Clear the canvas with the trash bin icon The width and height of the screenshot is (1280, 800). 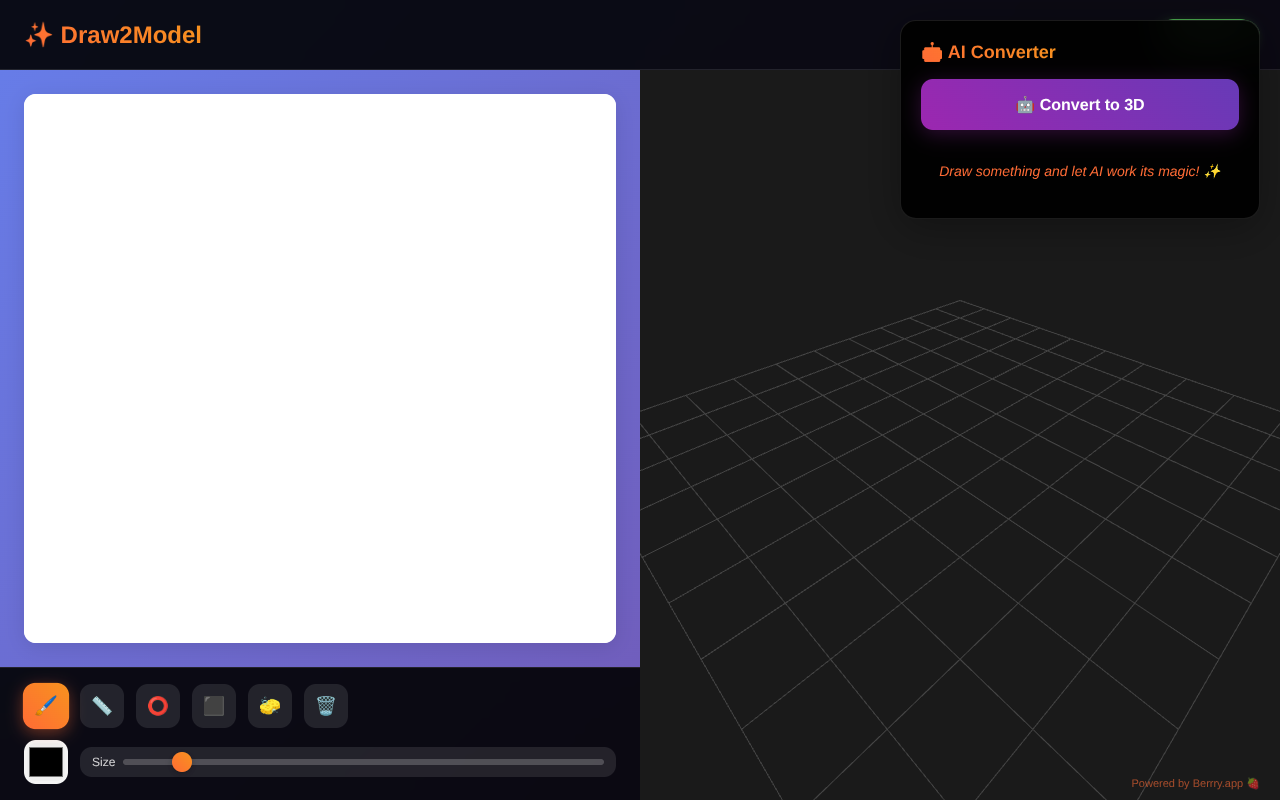click(325, 706)
